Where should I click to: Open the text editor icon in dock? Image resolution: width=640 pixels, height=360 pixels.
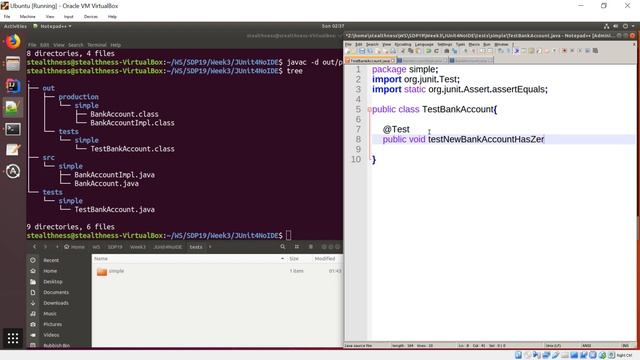point(13,150)
